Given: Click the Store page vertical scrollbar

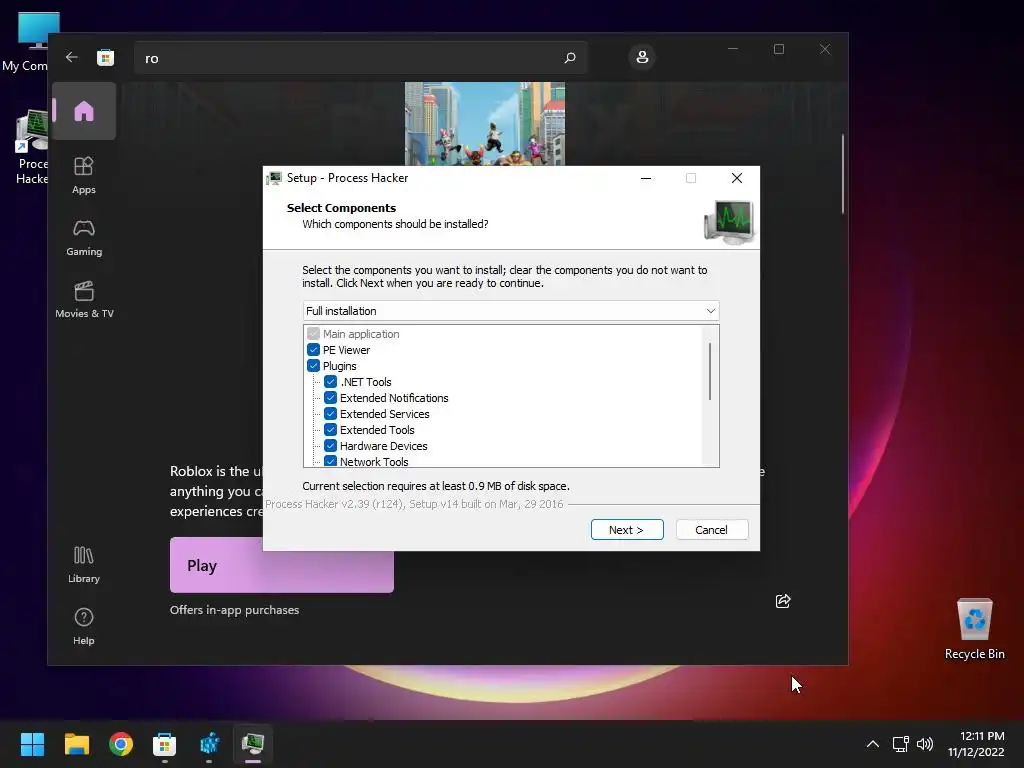Looking at the screenshot, I should coord(842,174).
